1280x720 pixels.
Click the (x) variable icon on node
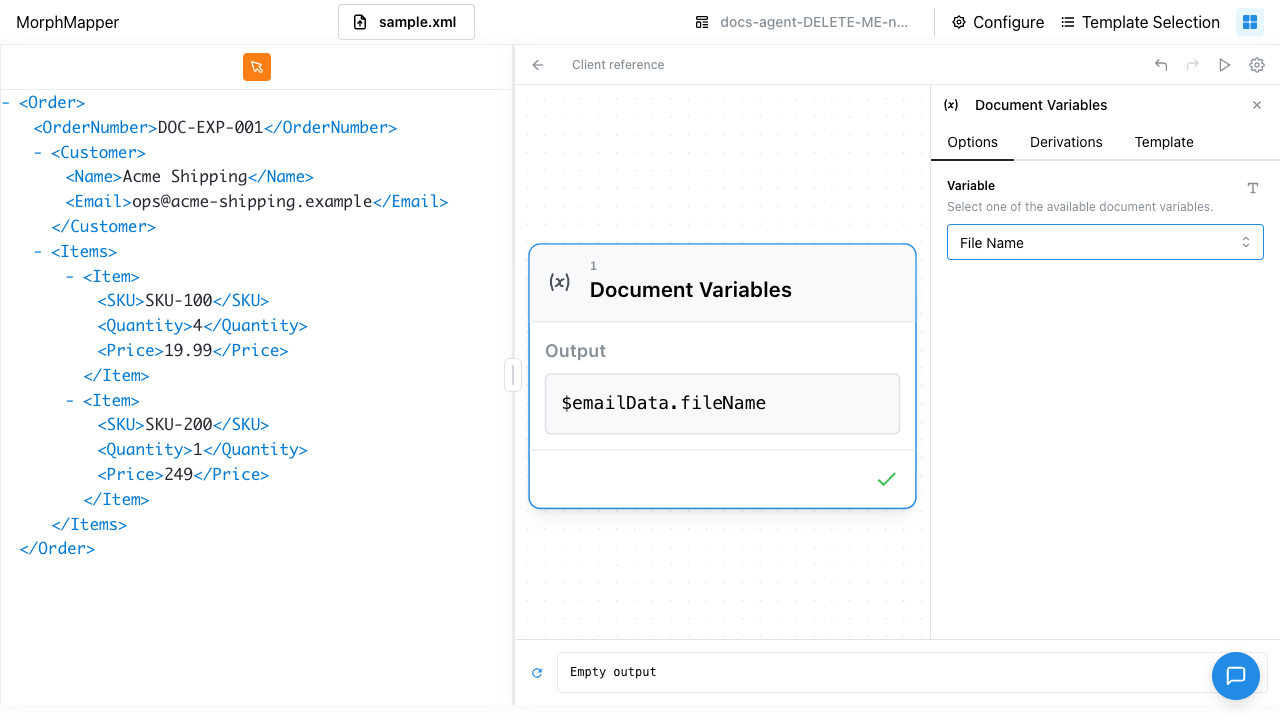click(560, 282)
